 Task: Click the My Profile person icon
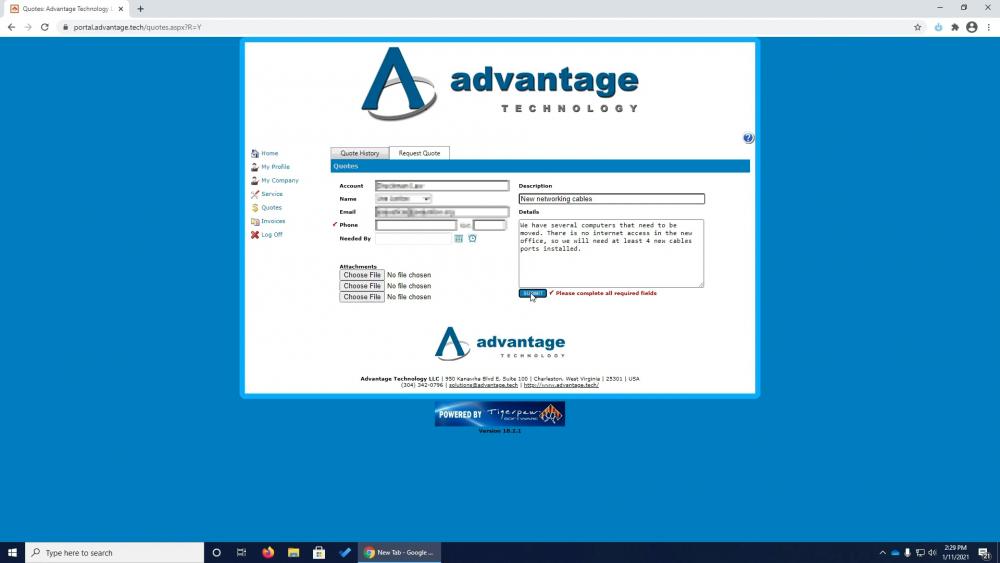tap(254, 167)
